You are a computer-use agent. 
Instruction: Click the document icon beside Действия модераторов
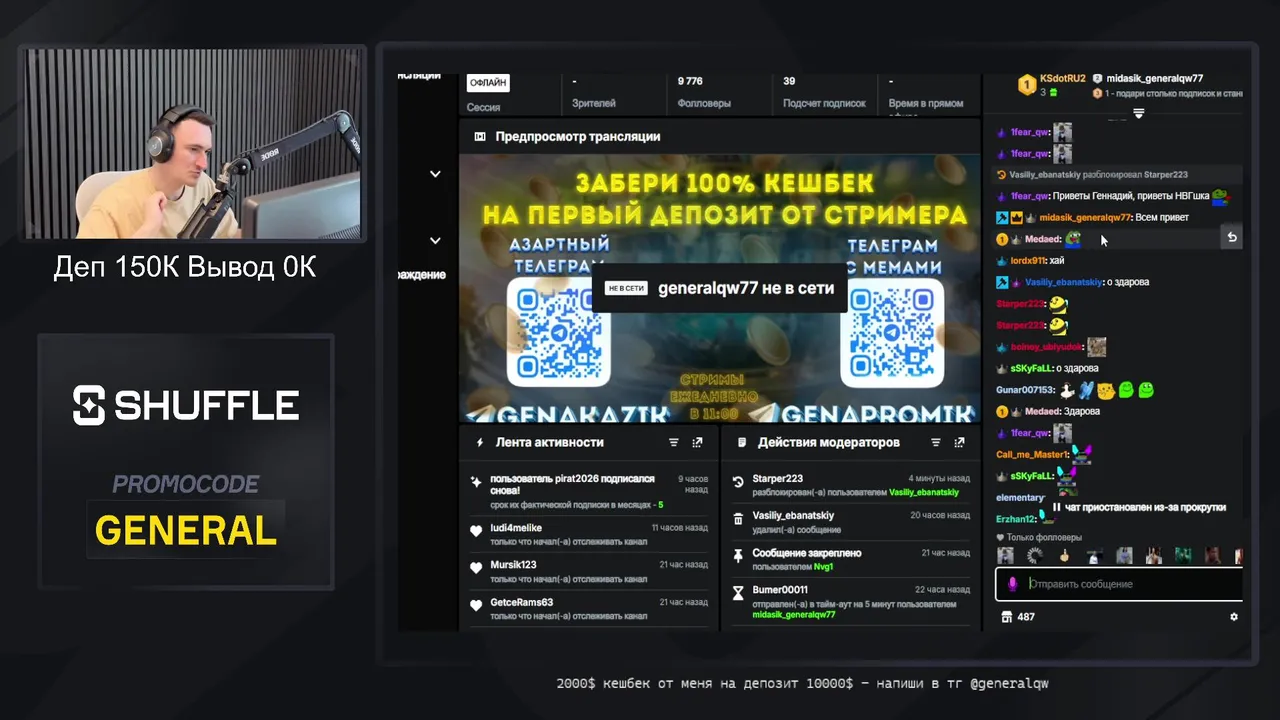tap(742, 442)
